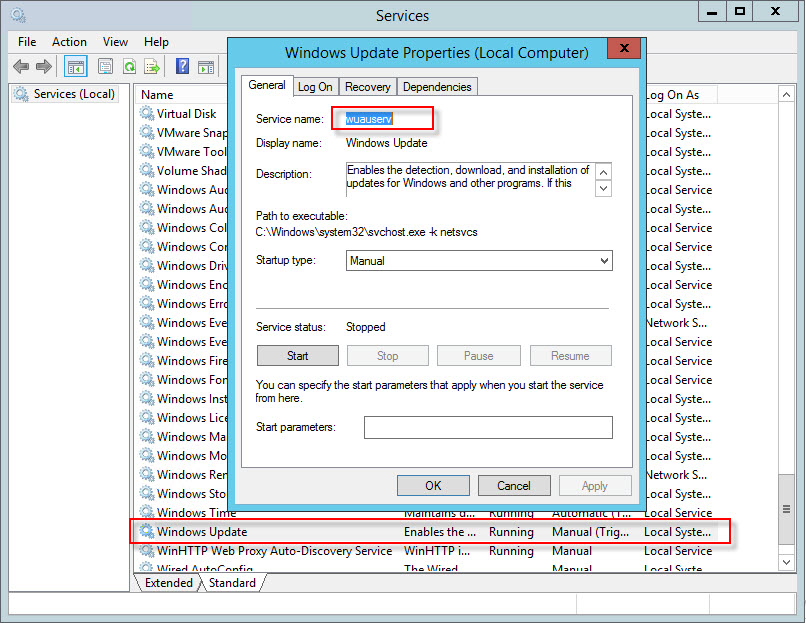Click gear icon beside Windows Font service
The image size is (806, 623).
(x=147, y=379)
